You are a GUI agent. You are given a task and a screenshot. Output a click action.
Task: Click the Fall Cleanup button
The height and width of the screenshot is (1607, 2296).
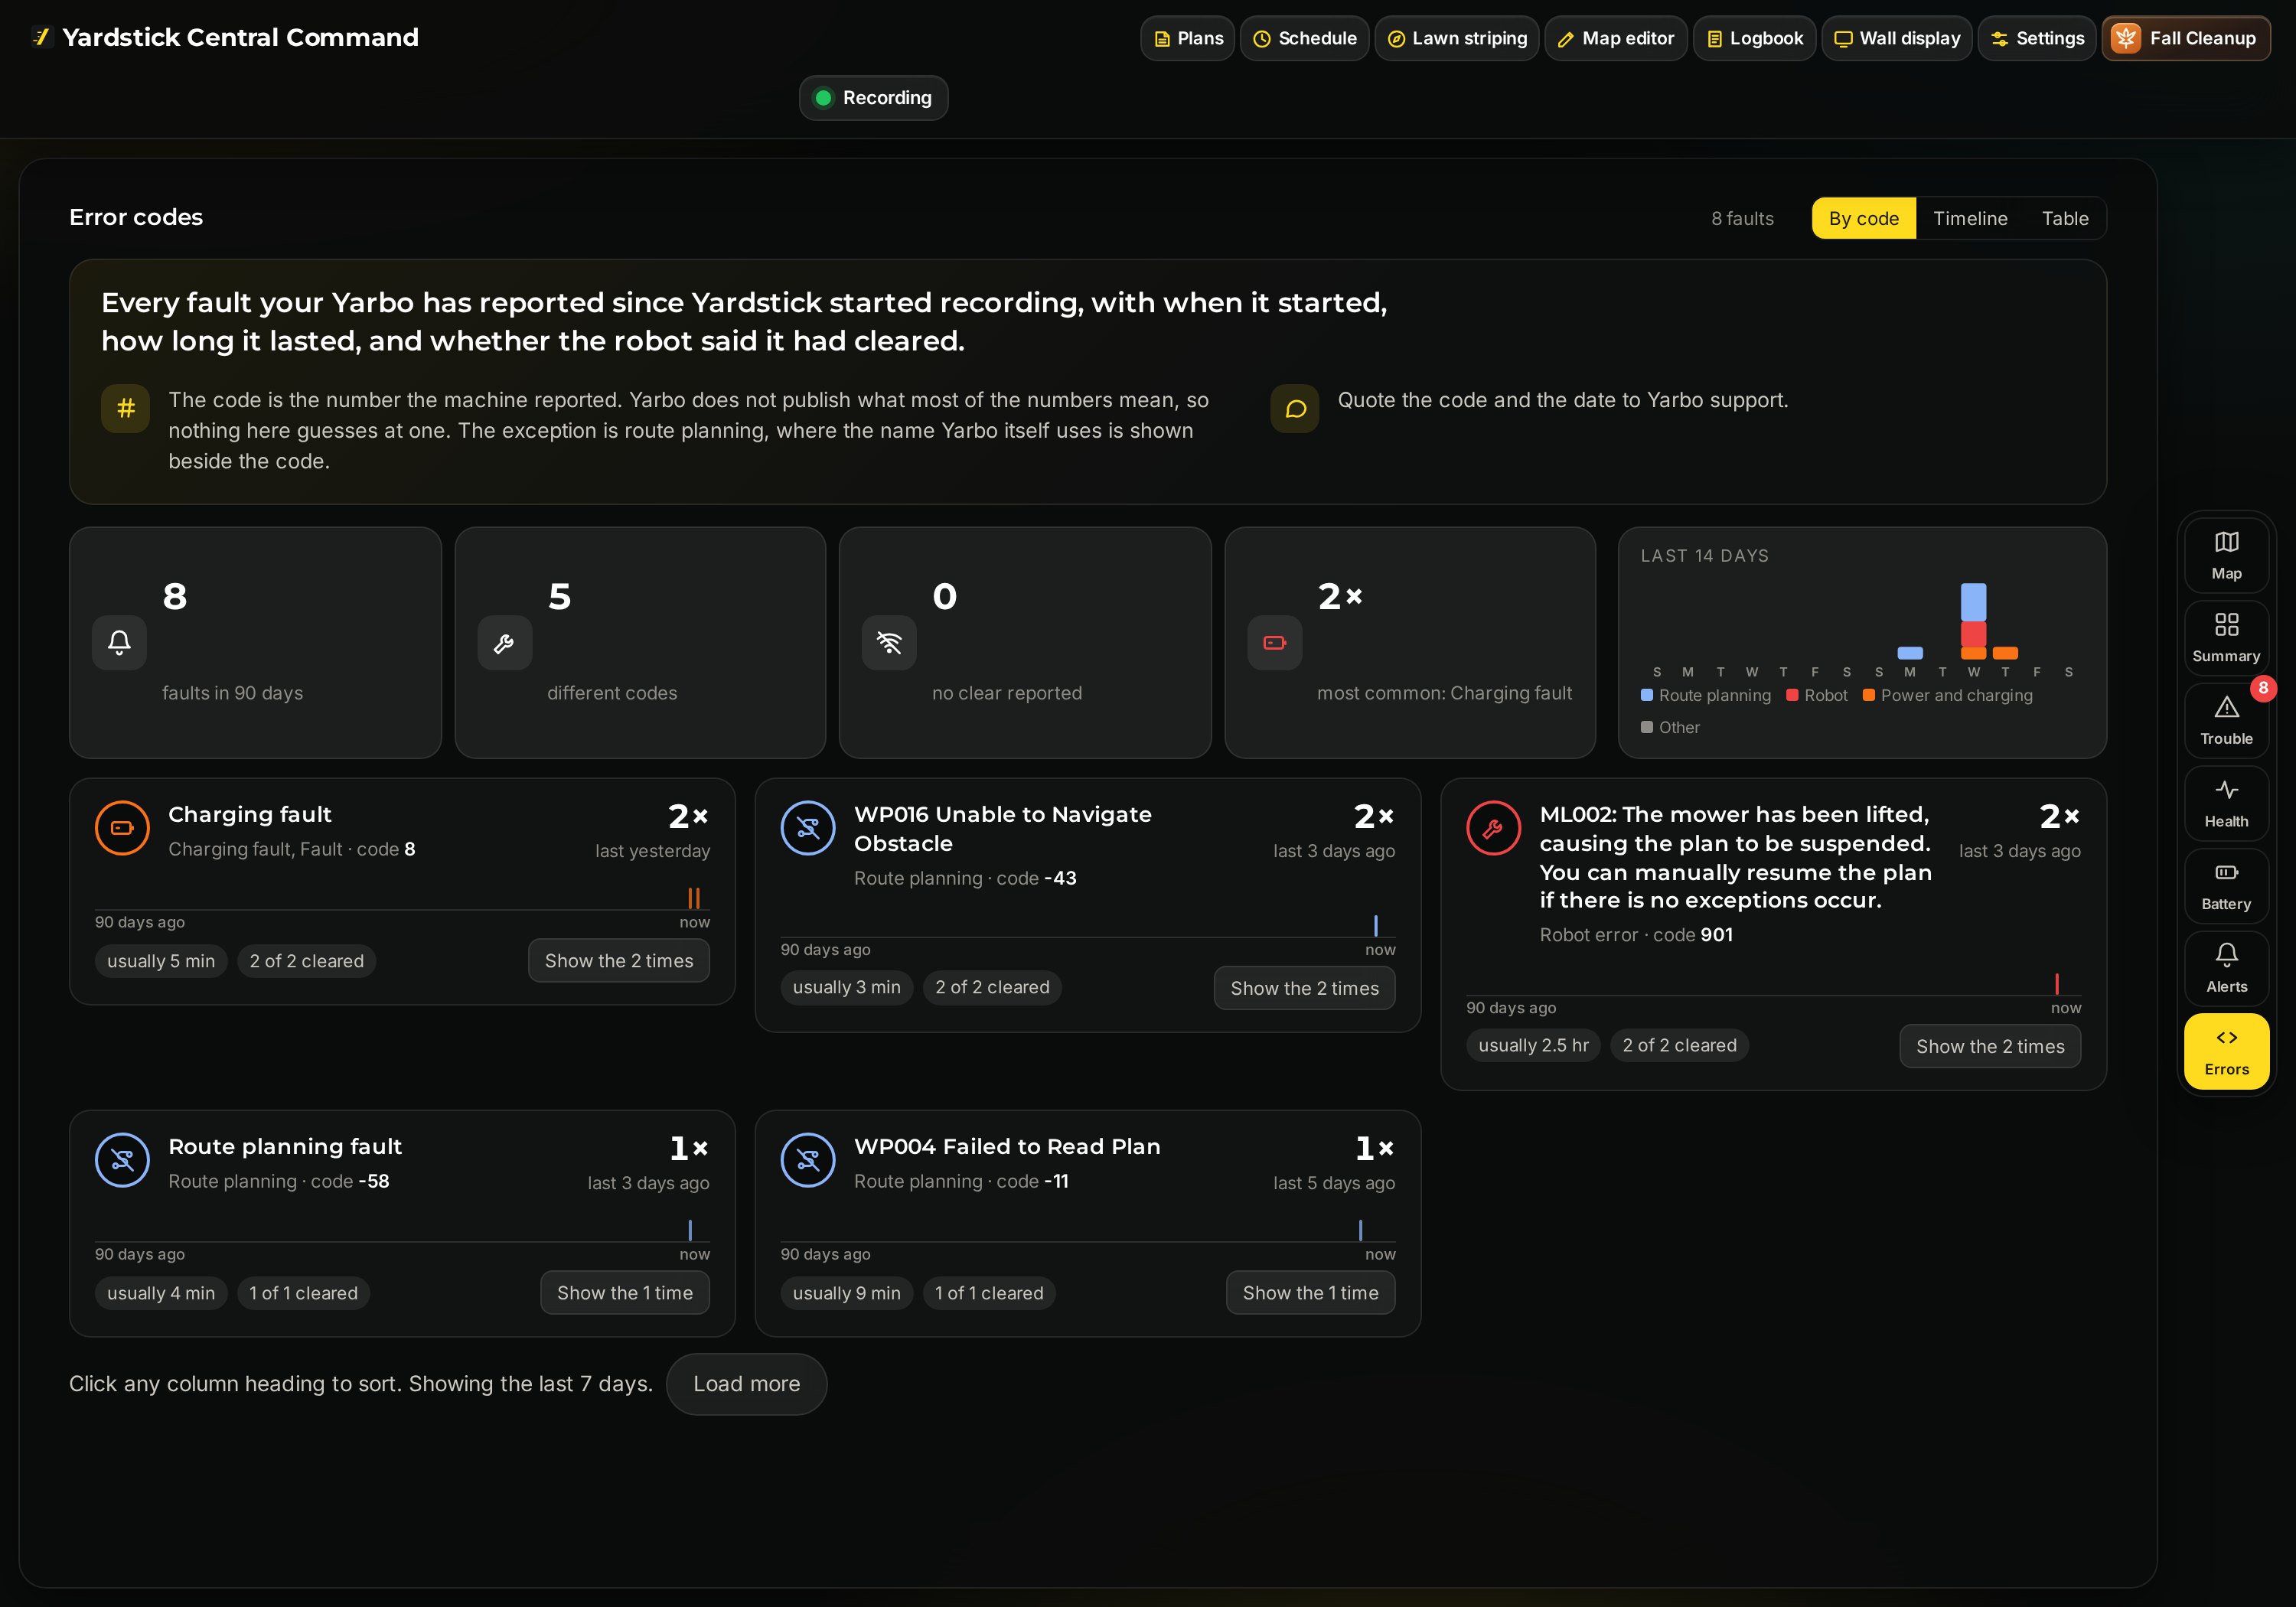point(2186,38)
